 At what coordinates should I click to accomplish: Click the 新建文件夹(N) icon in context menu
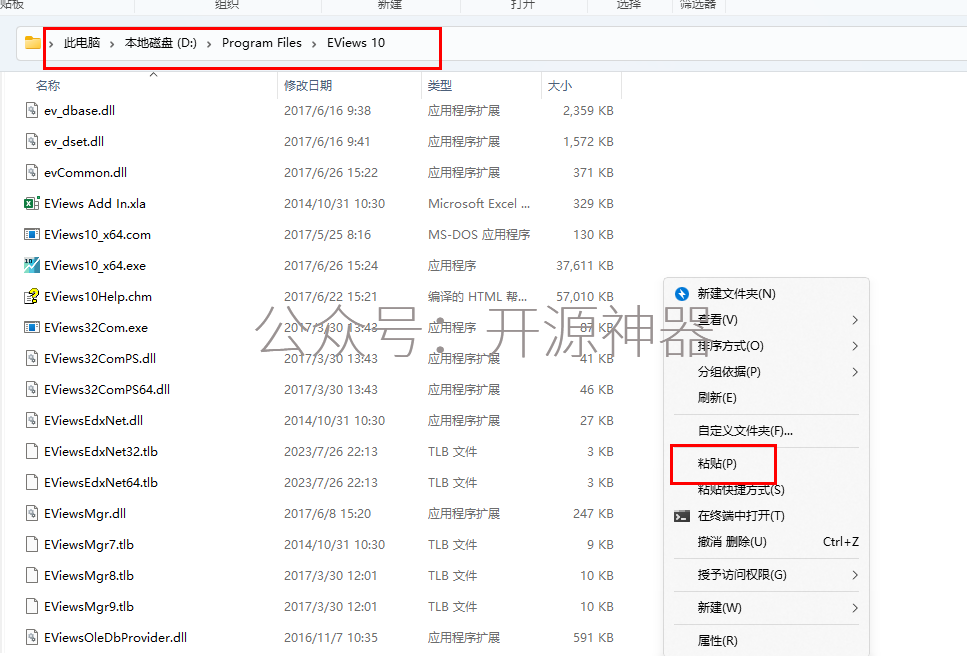[x=681, y=293]
